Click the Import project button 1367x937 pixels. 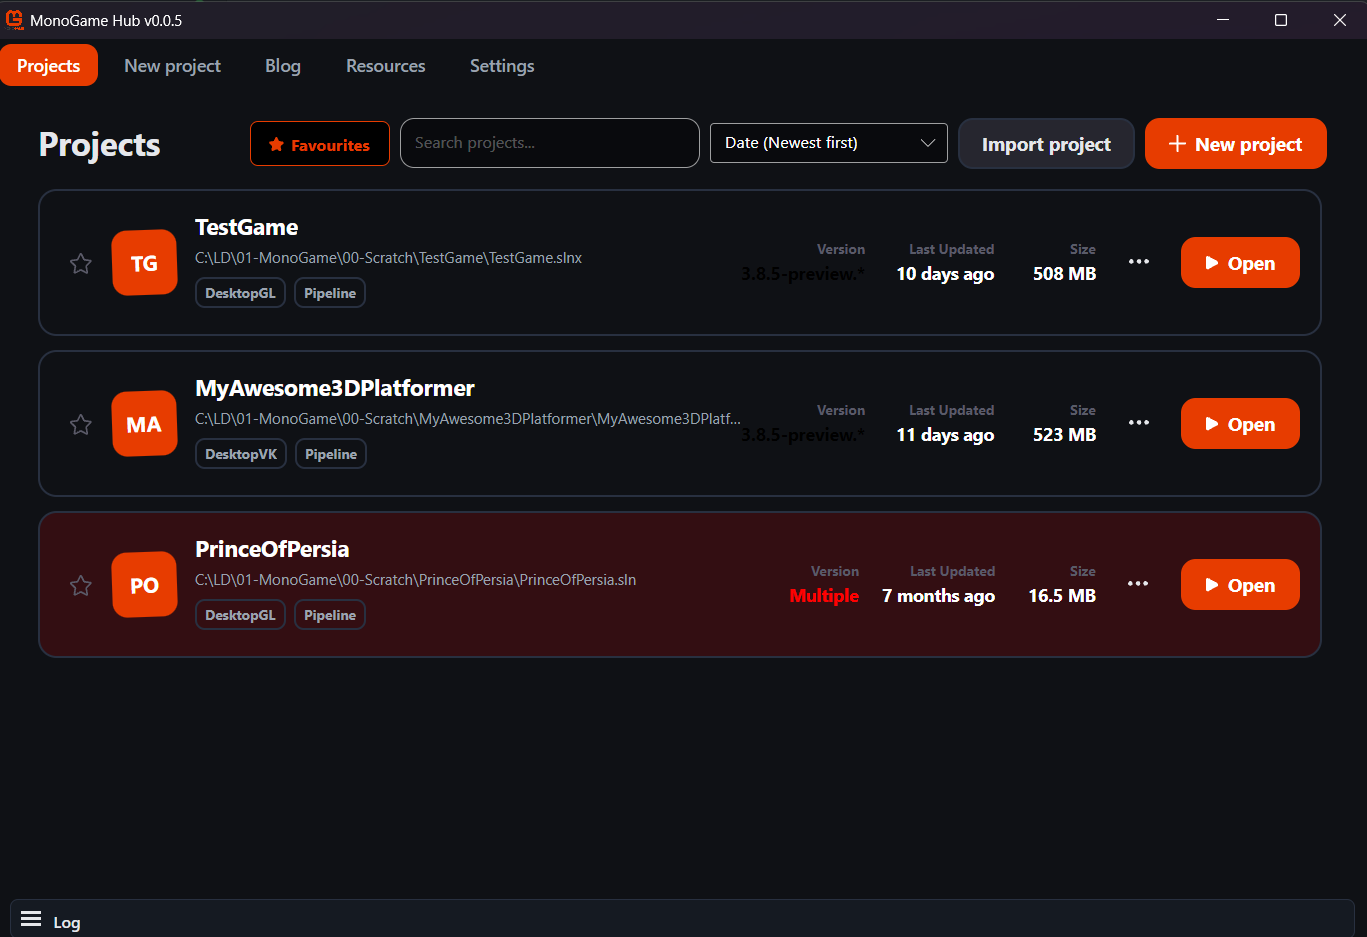coord(1046,144)
